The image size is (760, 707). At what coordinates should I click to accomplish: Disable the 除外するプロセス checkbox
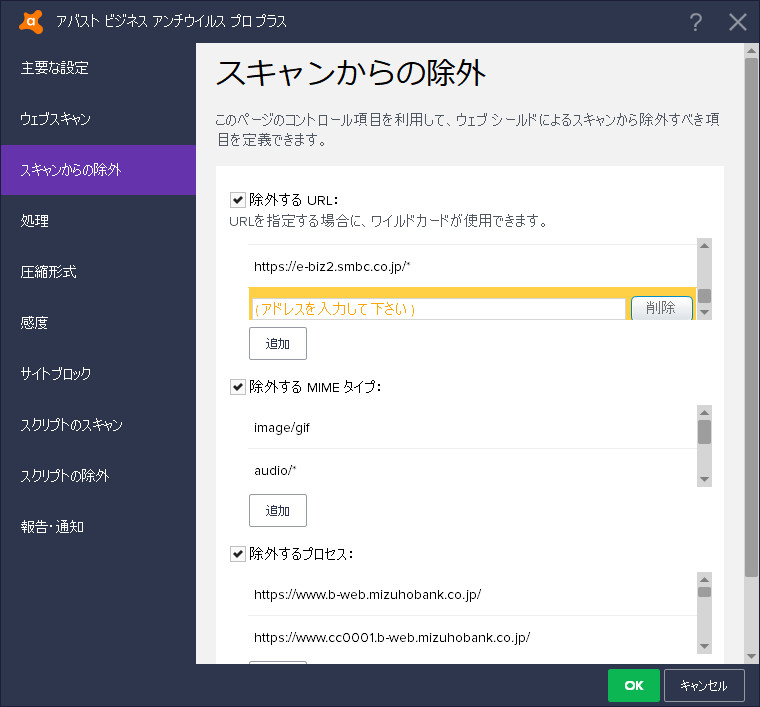point(238,553)
